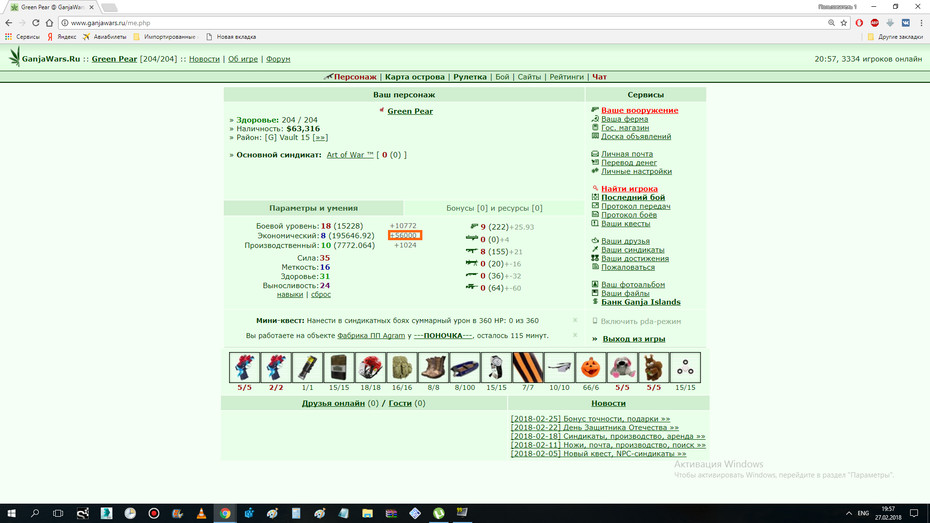Select the 15/15 wristwatch item

point(496,367)
